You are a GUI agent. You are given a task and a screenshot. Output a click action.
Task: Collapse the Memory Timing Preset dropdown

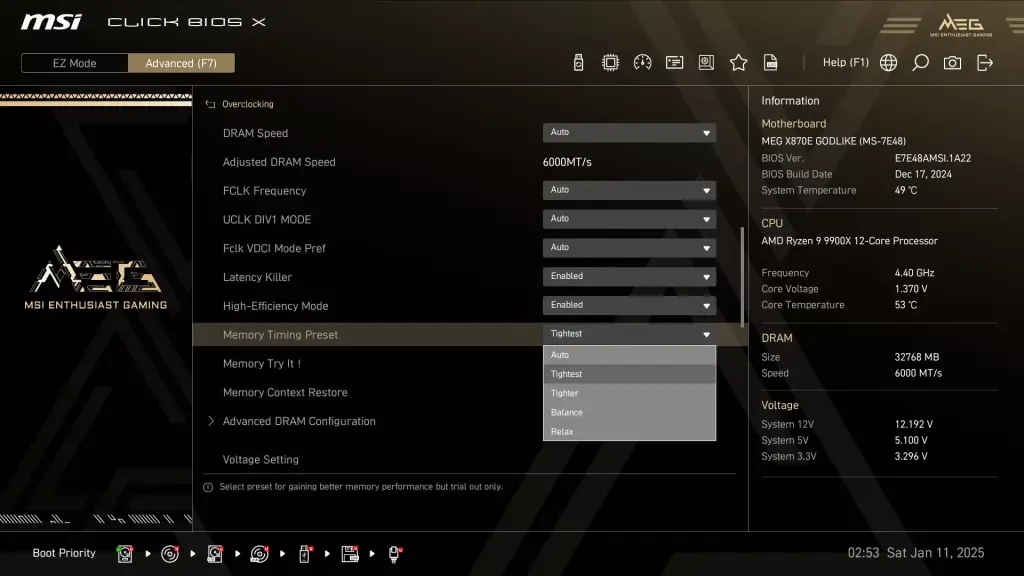pos(629,334)
